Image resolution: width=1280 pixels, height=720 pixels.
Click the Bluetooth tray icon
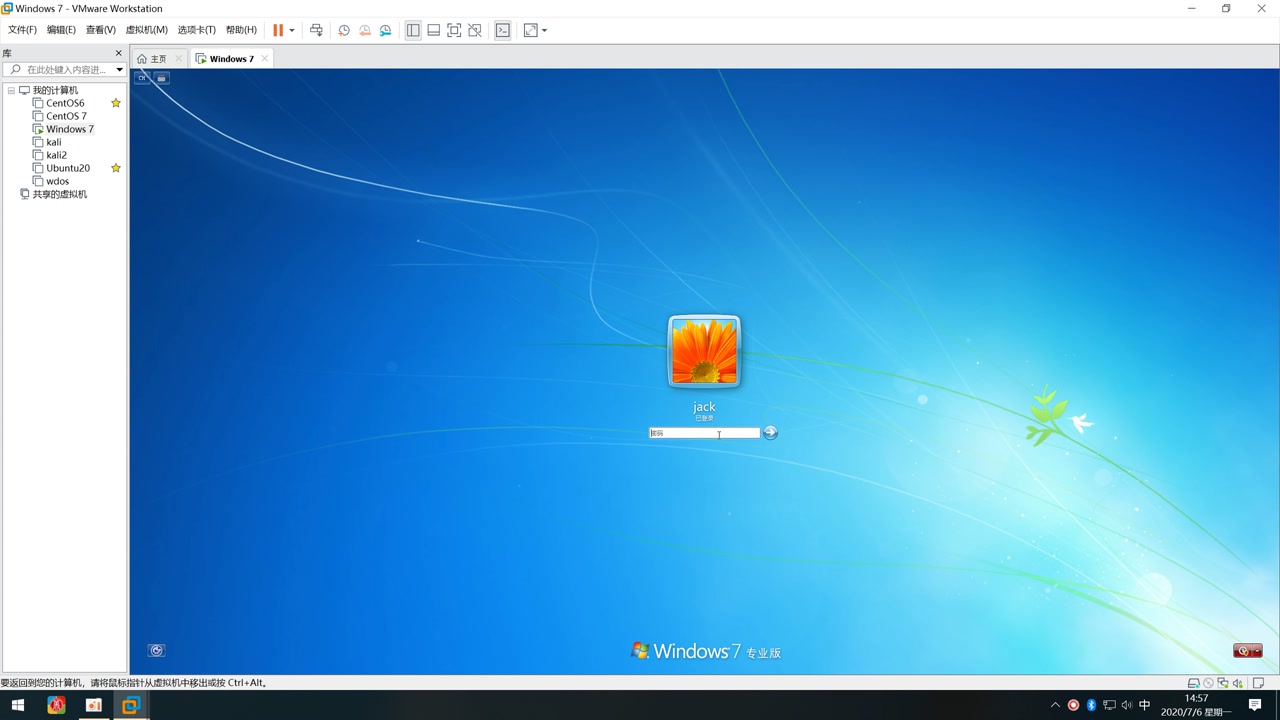click(x=1092, y=705)
